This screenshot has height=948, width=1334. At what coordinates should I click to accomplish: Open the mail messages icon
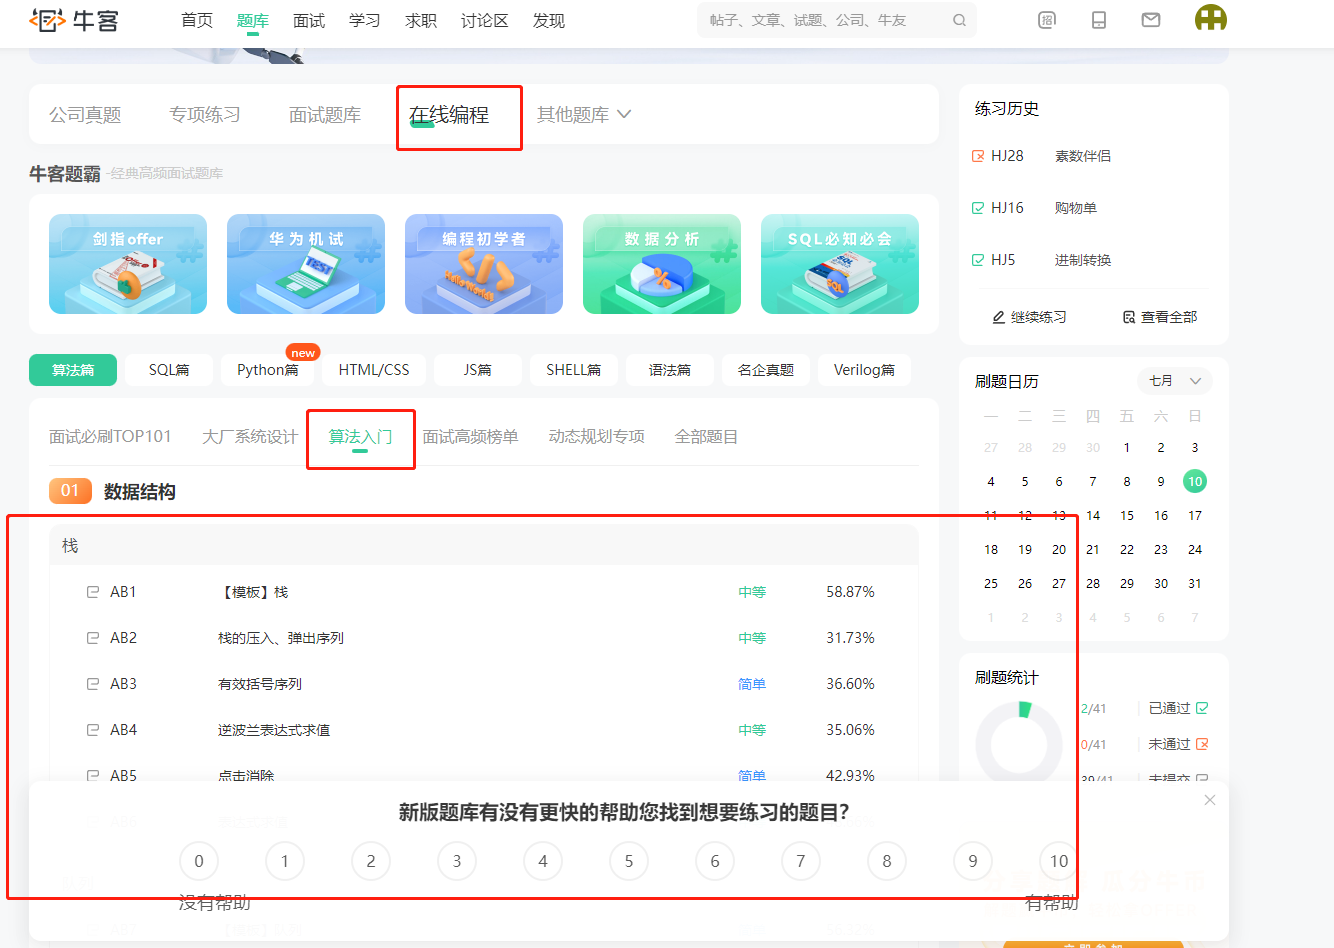pyautogui.click(x=1151, y=20)
